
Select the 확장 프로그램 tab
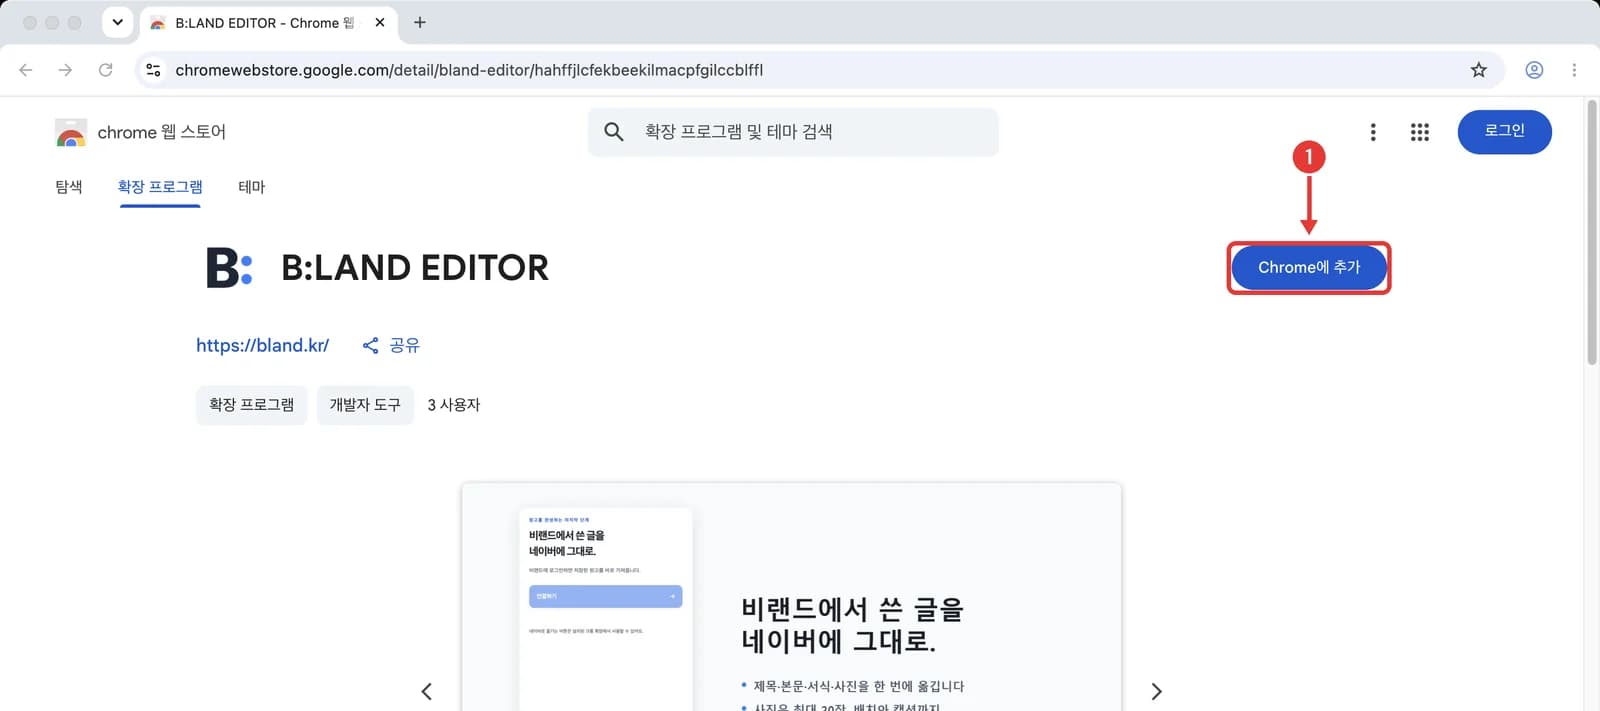(160, 187)
